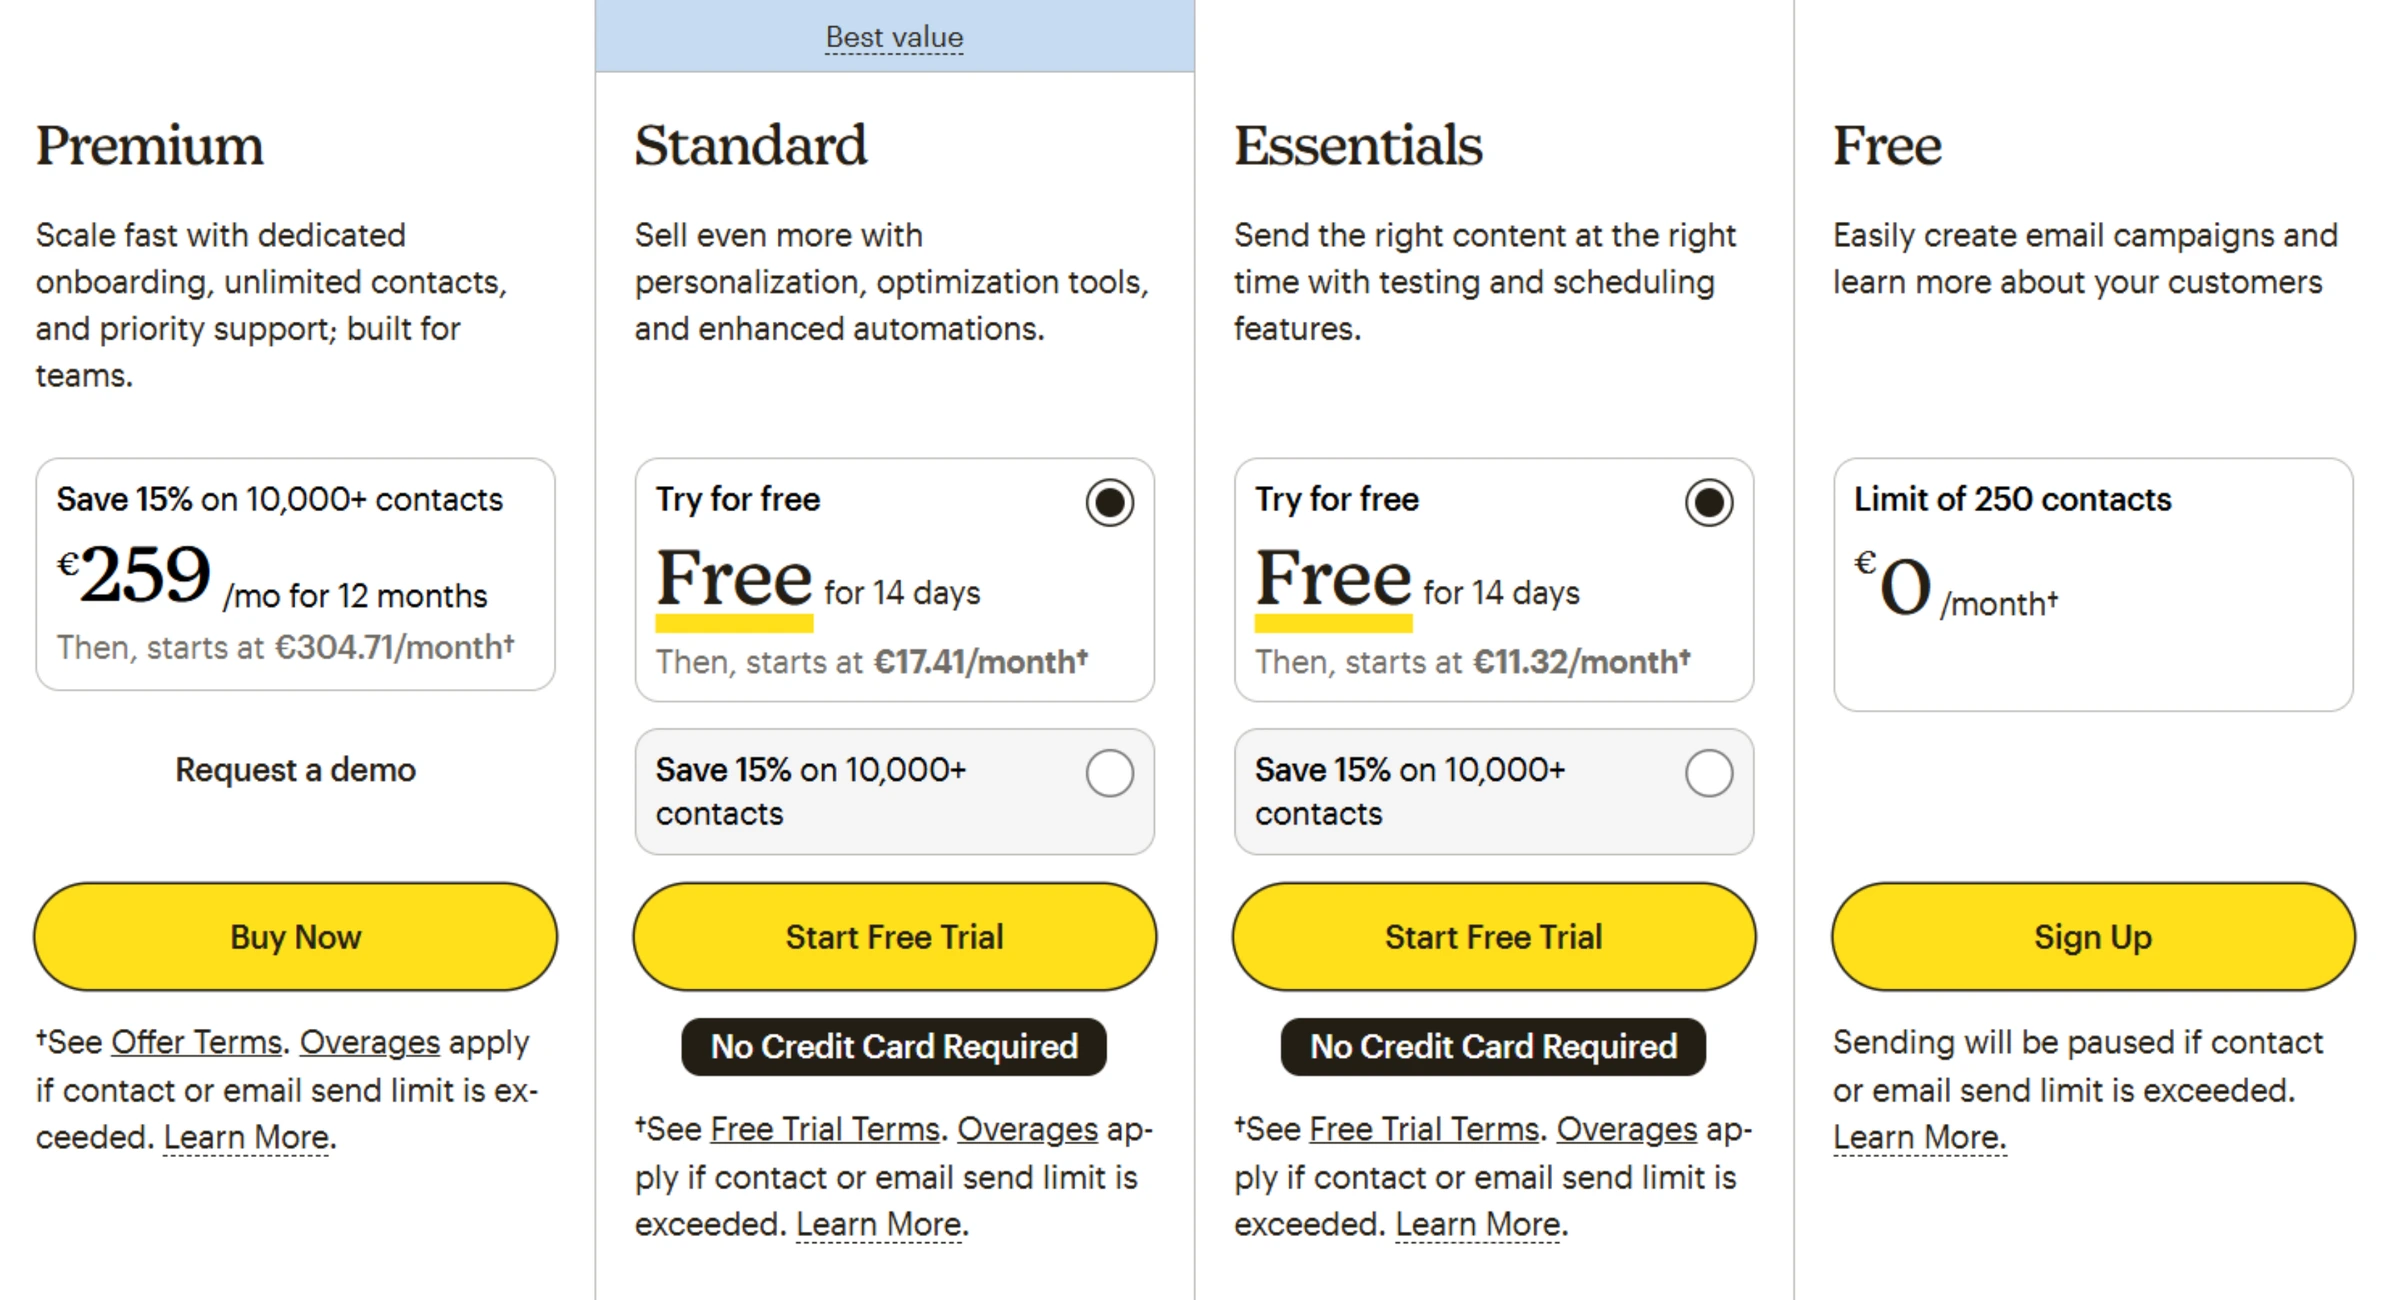Click the Premium plan heading
Screen dimensions: 2400x1300
coord(148,146)
